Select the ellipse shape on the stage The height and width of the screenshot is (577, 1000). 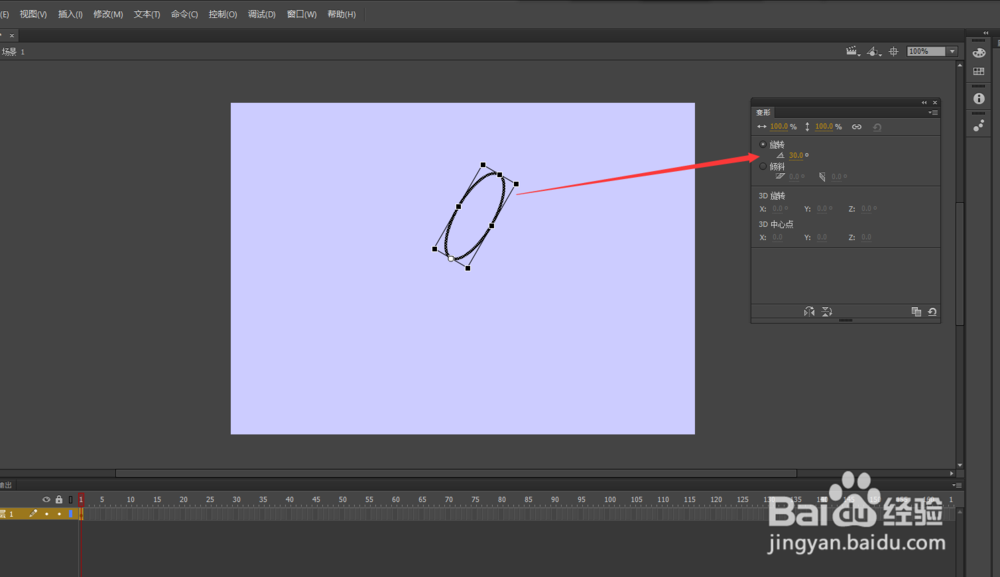point(475,216)
